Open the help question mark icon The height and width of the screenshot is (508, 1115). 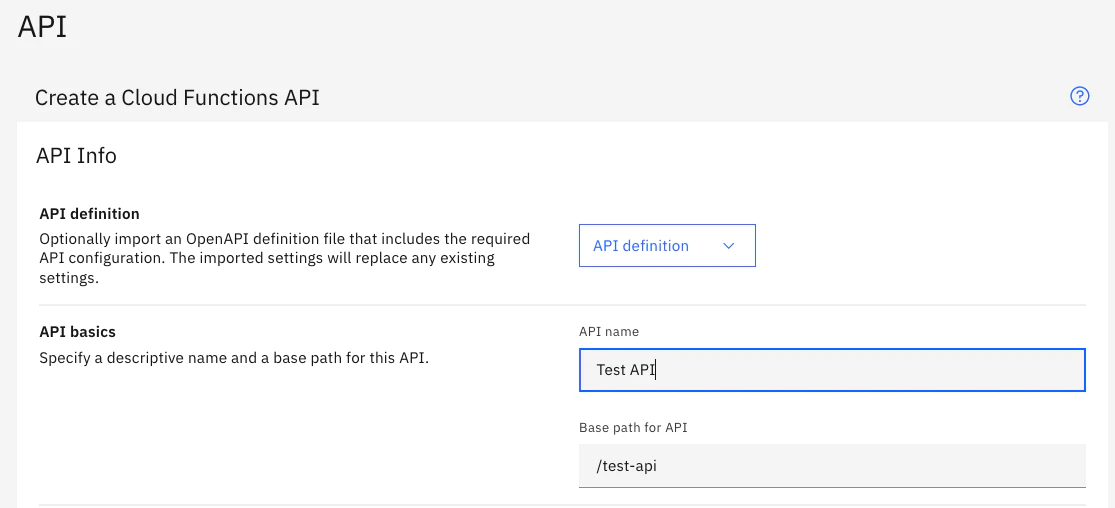click(x=1079, y=96)
